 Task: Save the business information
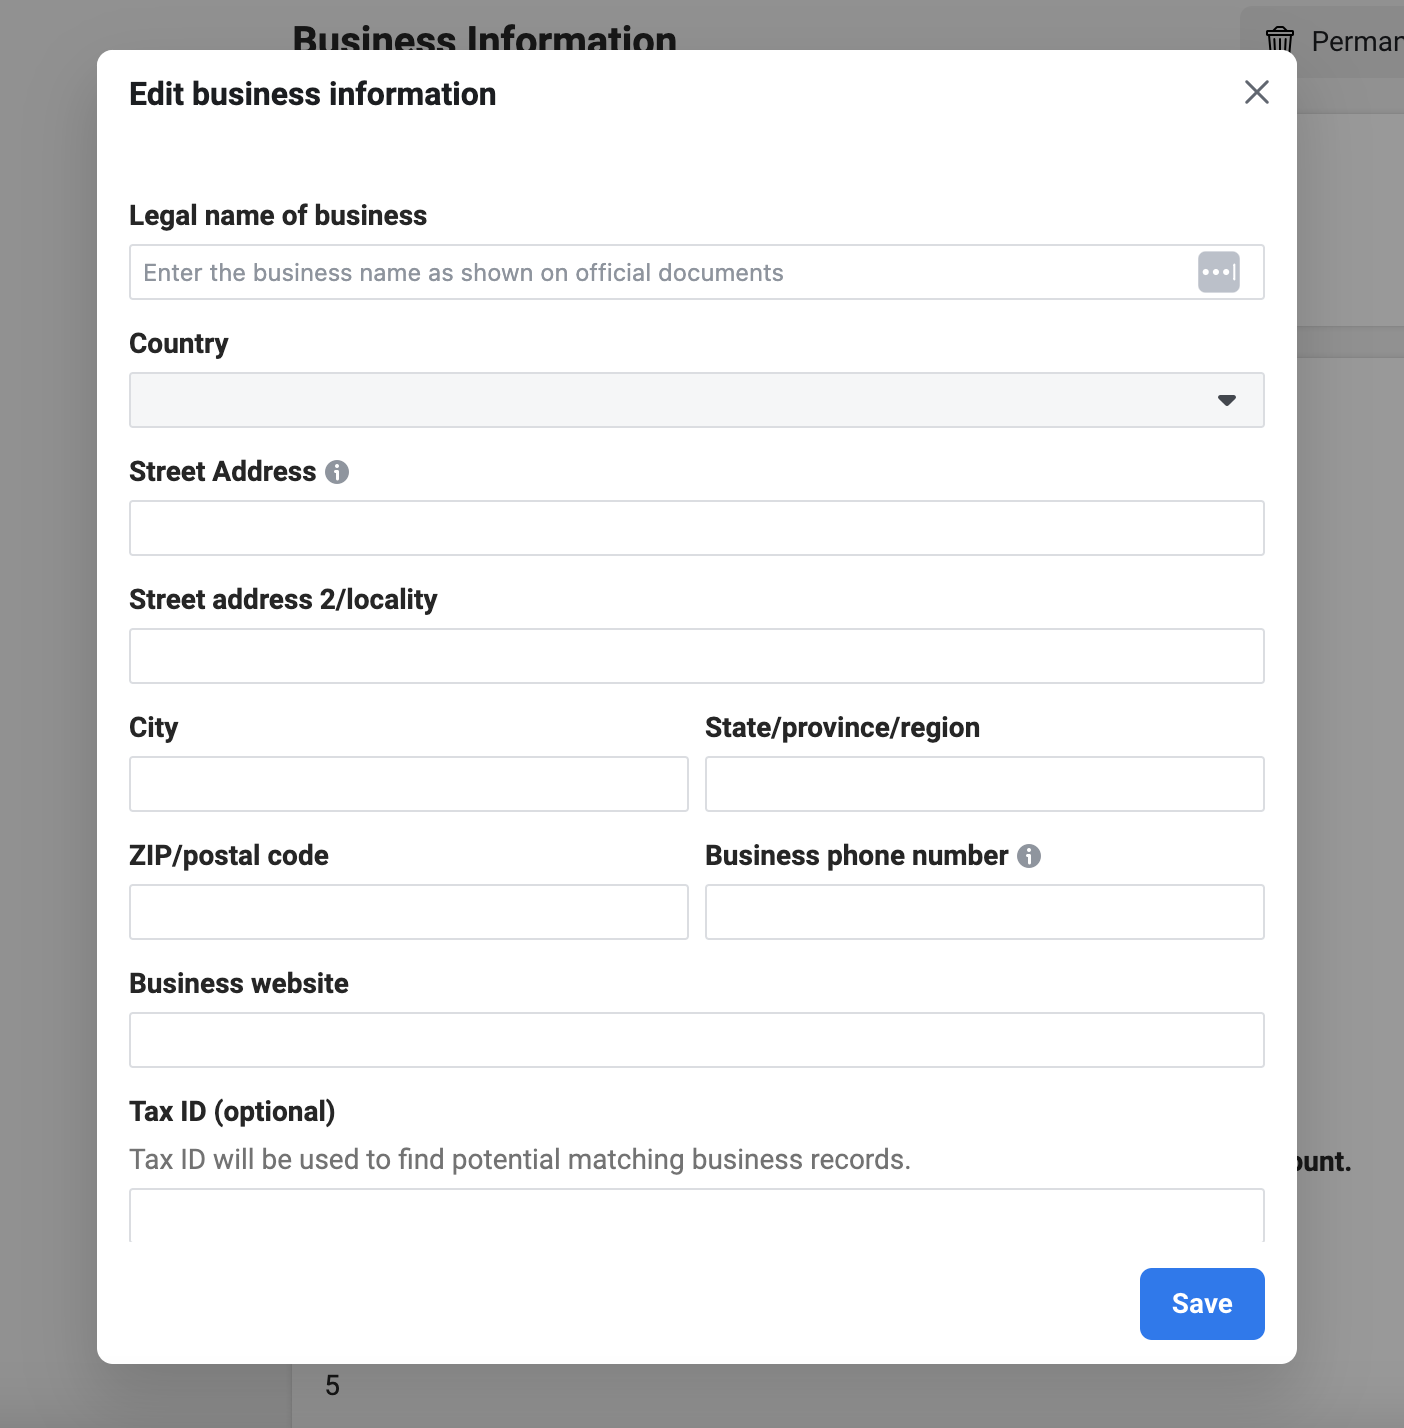[x=1201, y=1303]
